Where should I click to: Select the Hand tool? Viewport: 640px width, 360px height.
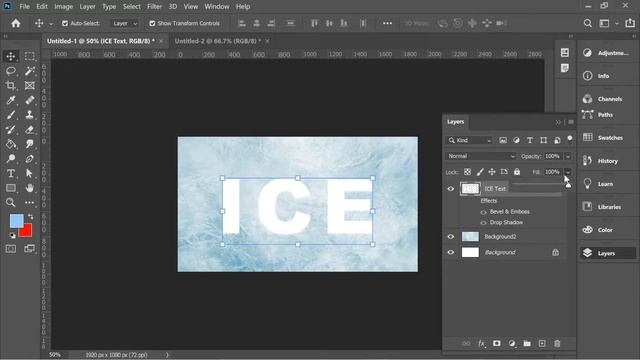29,188
